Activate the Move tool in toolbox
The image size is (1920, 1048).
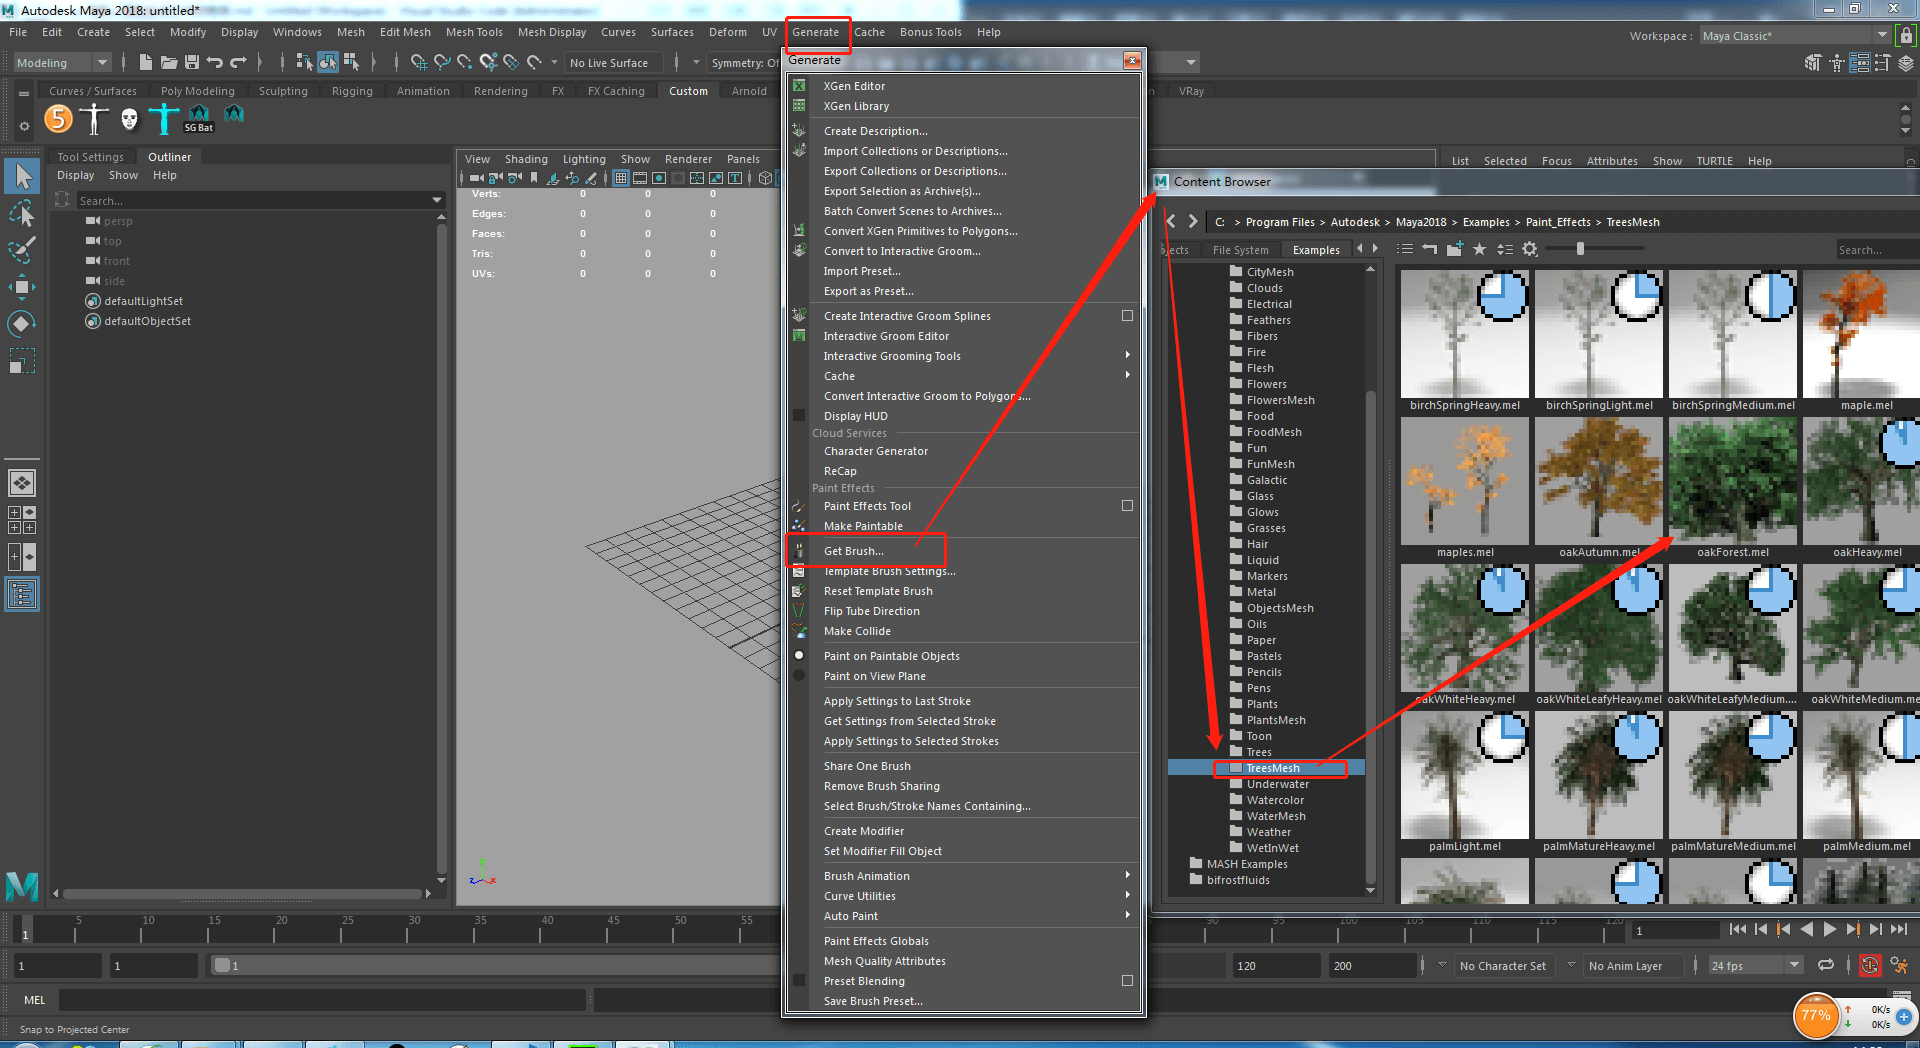(x=22, y=287)
